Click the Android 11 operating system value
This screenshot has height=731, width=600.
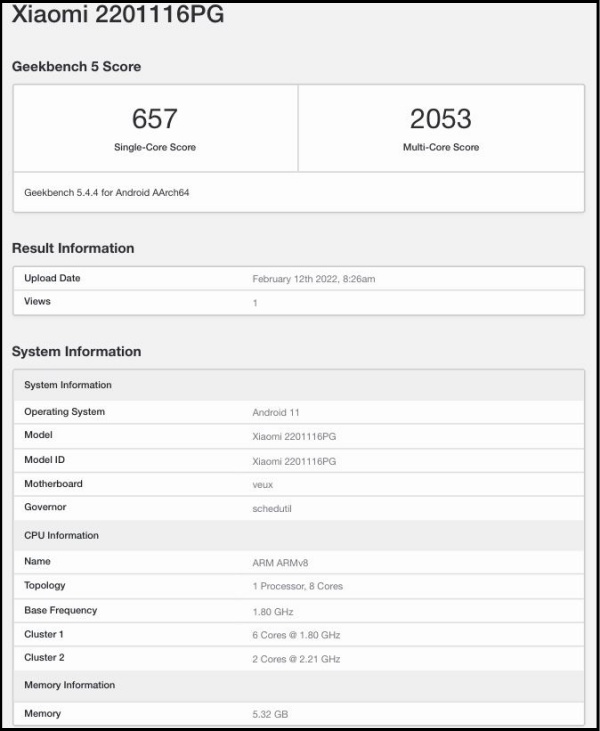tap(276, 412)
